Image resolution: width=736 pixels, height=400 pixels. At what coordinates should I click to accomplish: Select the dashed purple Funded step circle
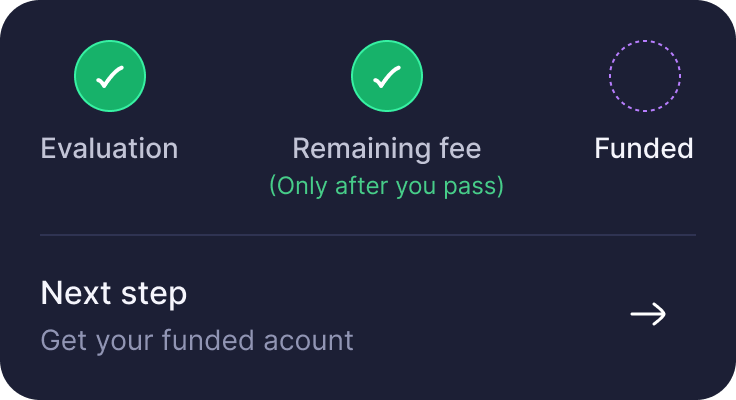point(645,76)
